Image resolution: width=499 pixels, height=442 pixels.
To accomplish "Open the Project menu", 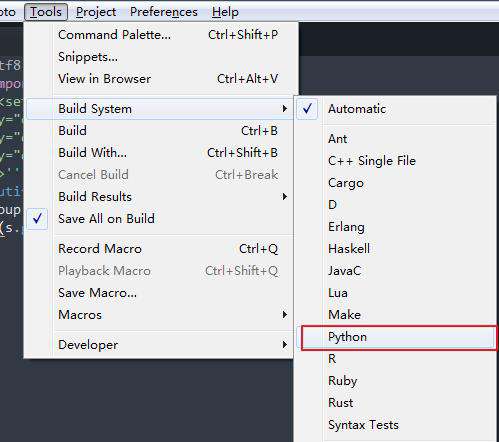I will pos(96,12).
